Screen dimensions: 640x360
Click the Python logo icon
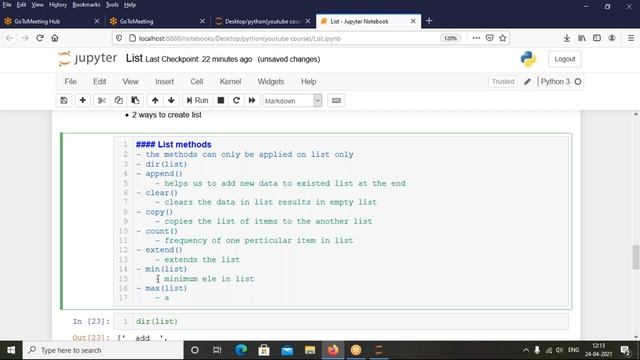528,59
